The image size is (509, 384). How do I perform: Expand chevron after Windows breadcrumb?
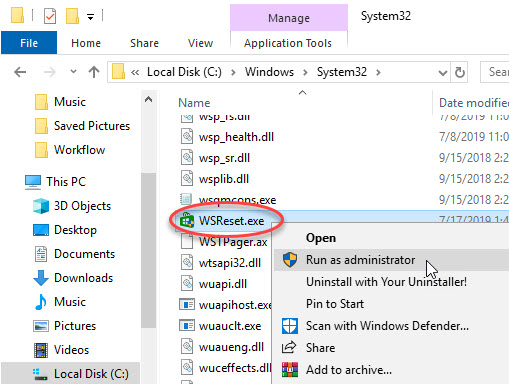[x=305, y=72]
